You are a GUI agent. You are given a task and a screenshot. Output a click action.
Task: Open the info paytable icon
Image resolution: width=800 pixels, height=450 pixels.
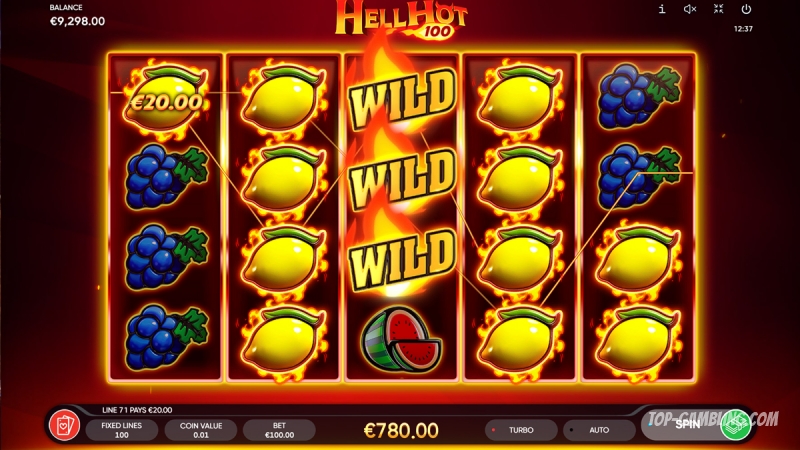(662, 9)
